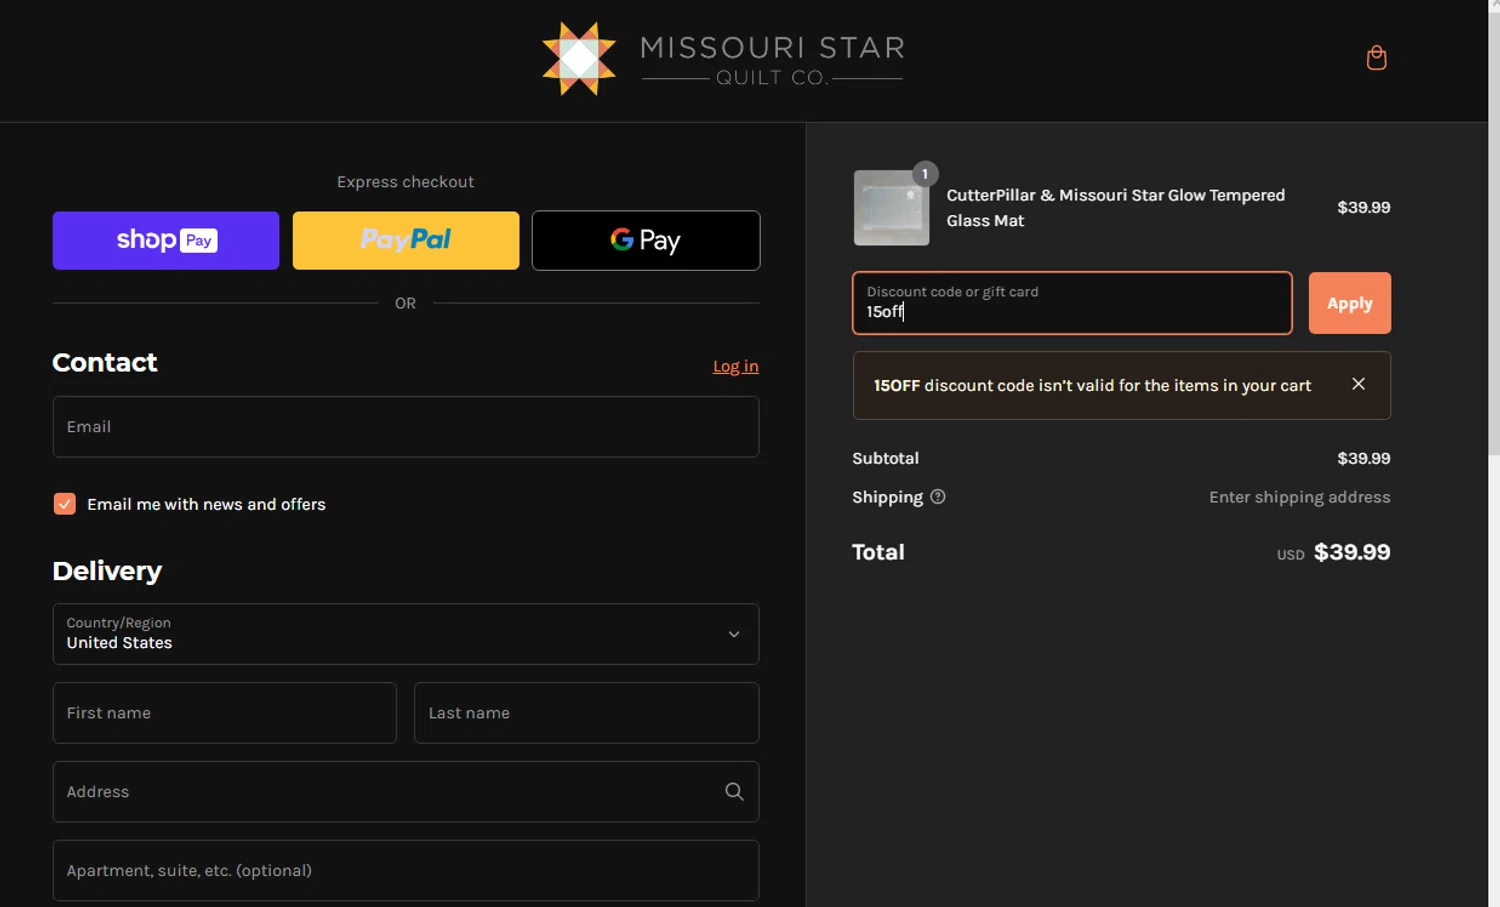Click the 'Enter shipping address' text
Image resolution: width=1500 pixels, height=907 pixels.
(x=1299, y=497)
